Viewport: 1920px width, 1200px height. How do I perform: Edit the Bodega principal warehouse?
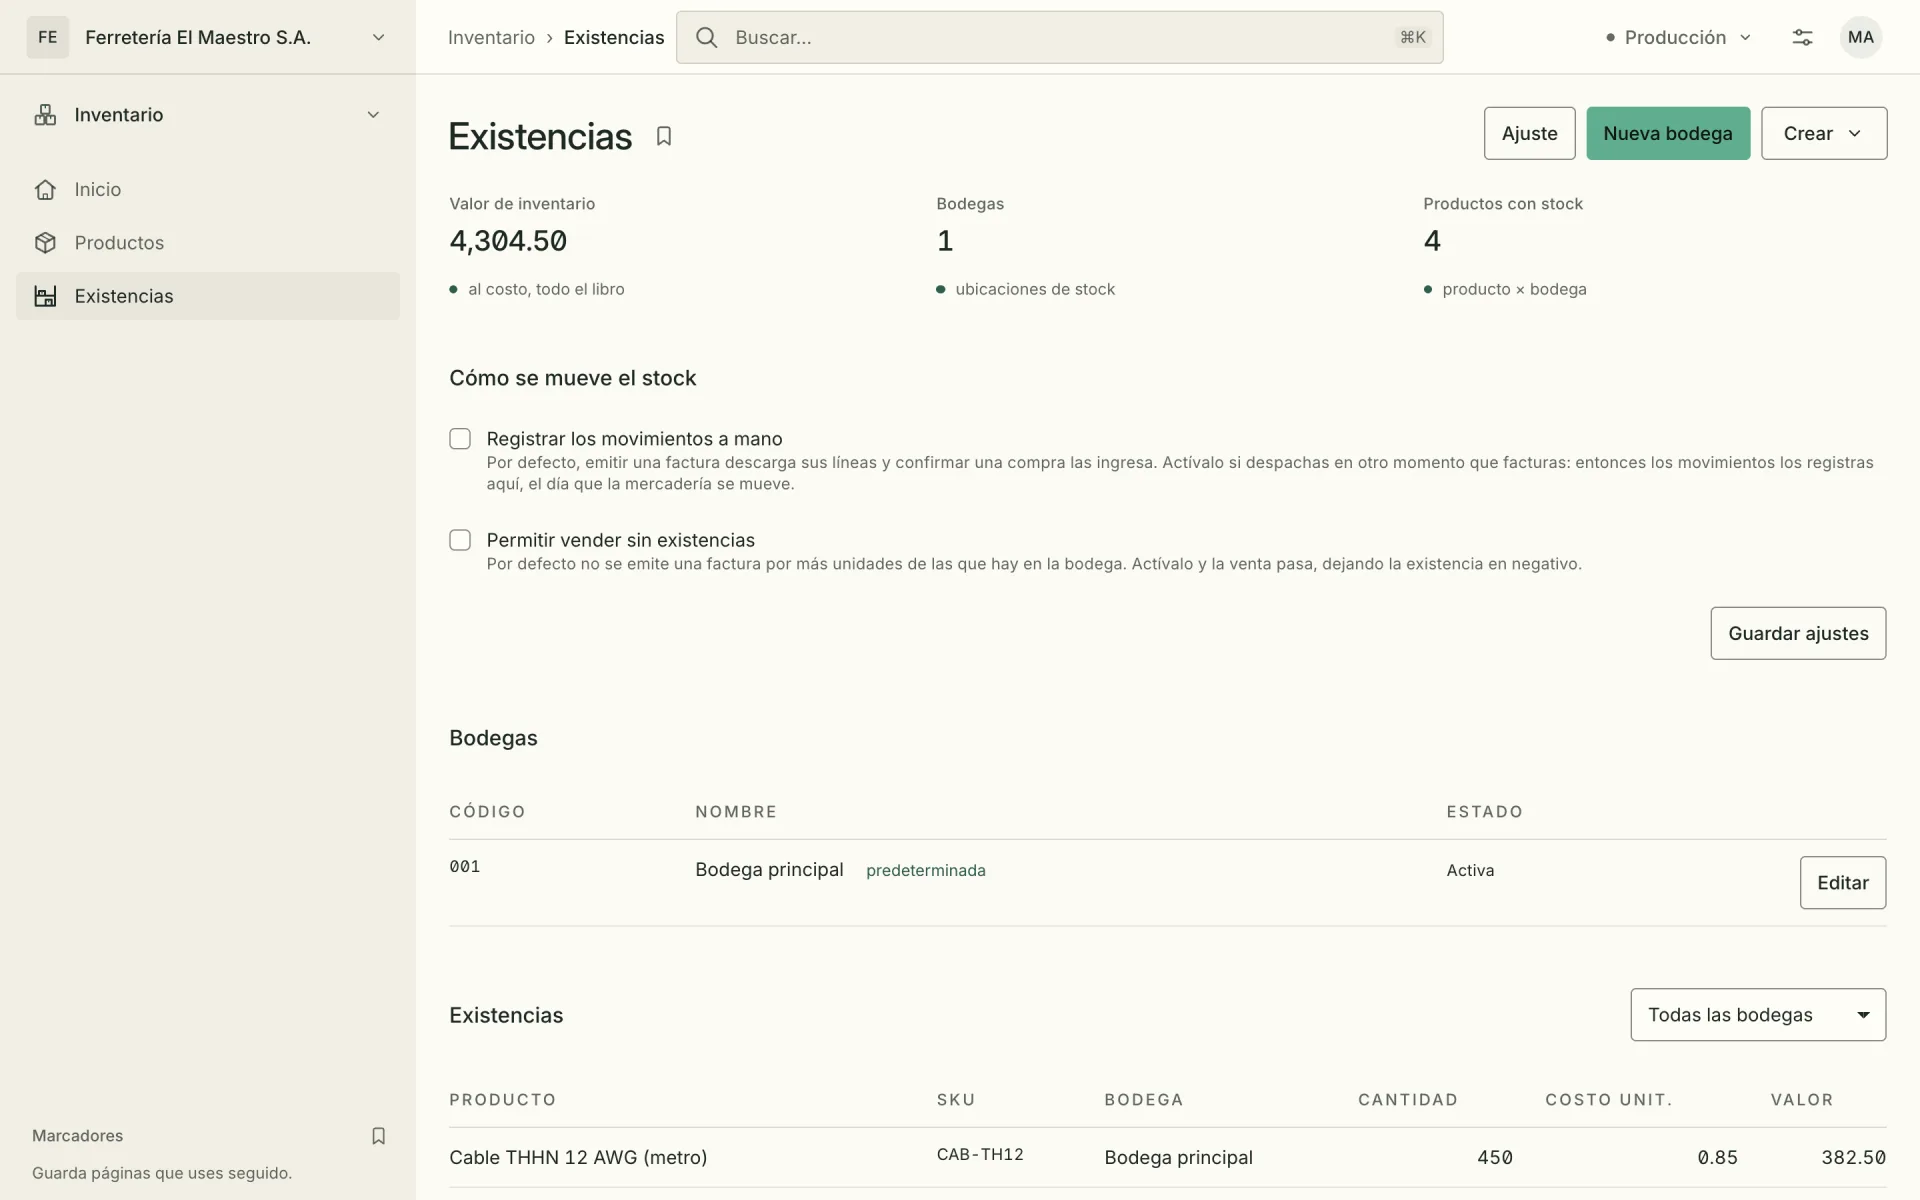coord(1843,882)
